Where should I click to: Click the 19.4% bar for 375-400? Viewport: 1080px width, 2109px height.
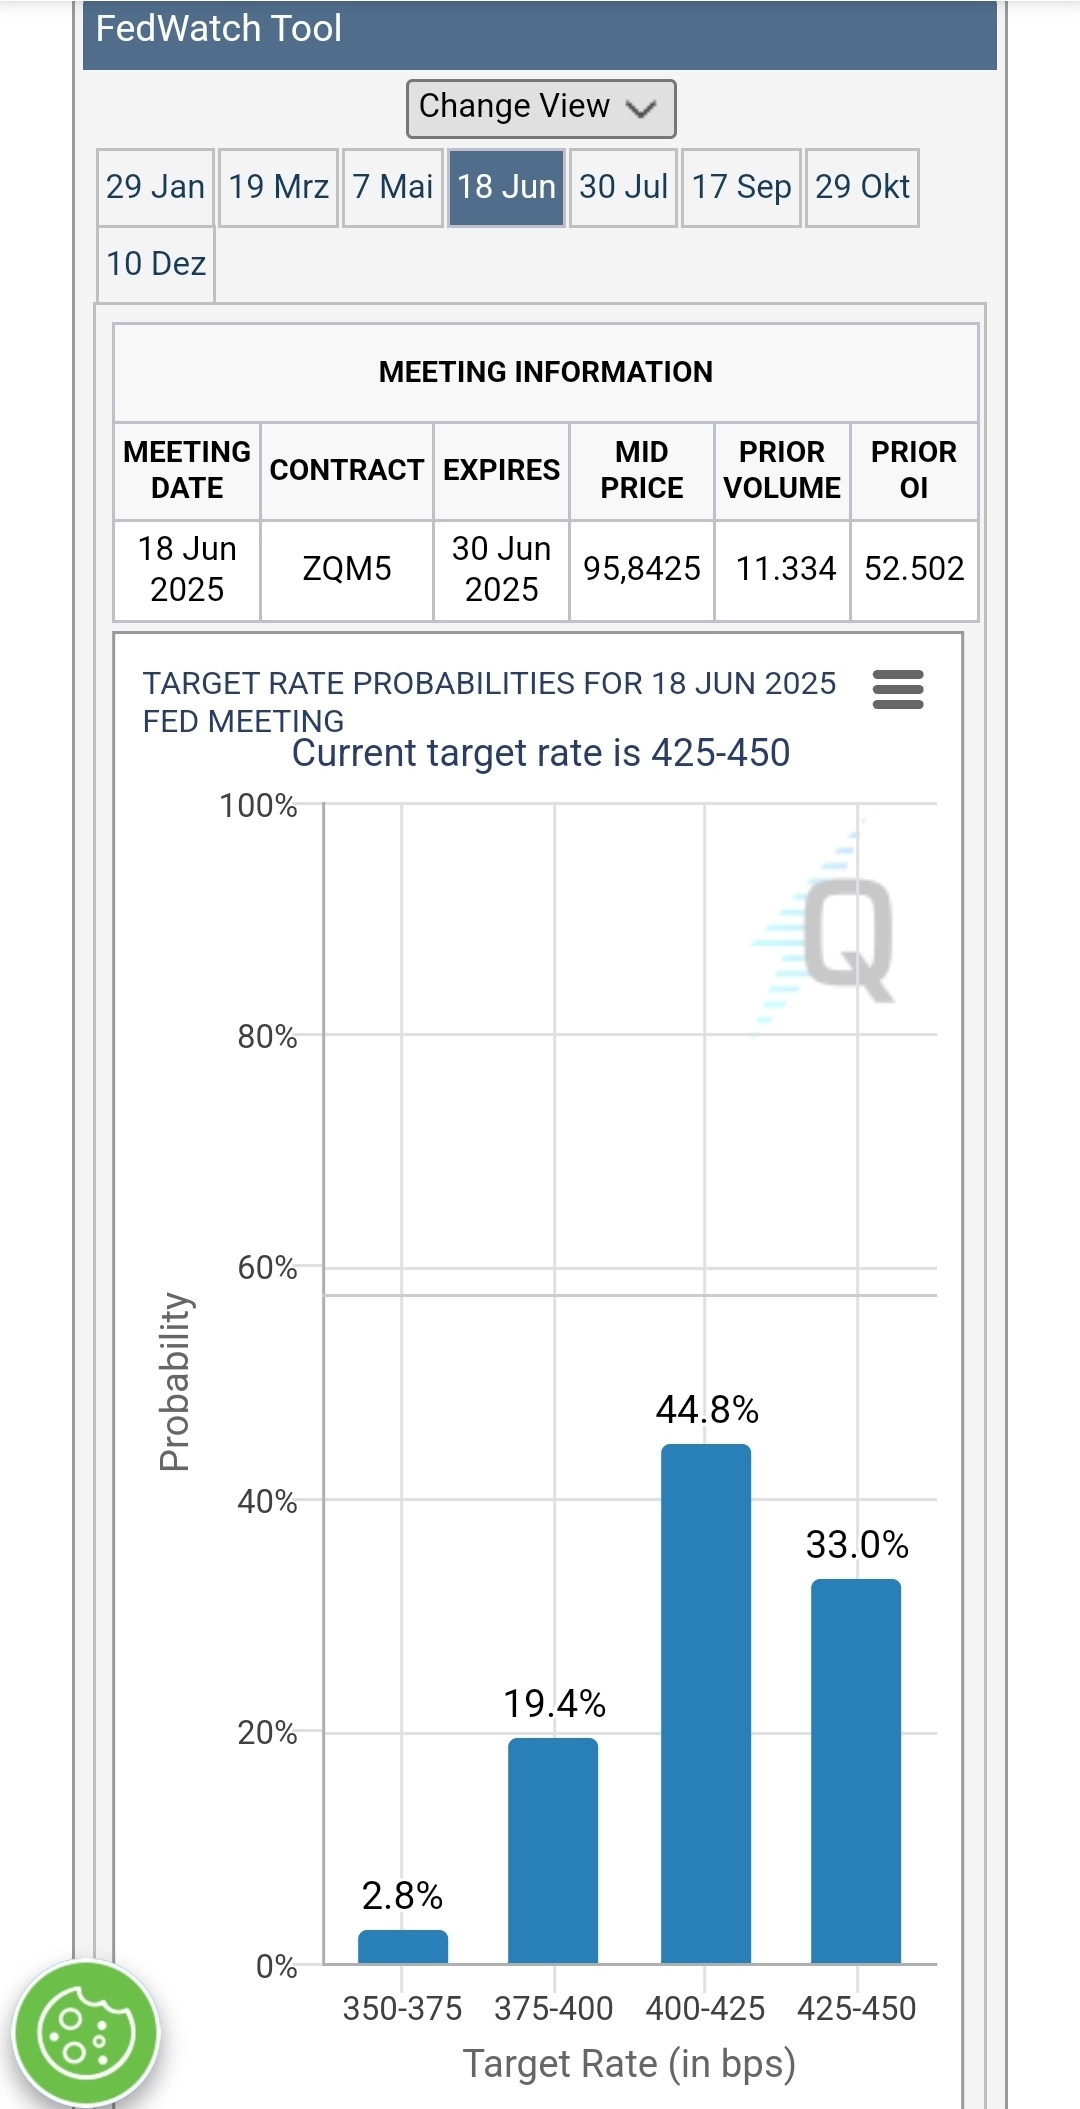pyautogui.click(x=553, y=1850)
